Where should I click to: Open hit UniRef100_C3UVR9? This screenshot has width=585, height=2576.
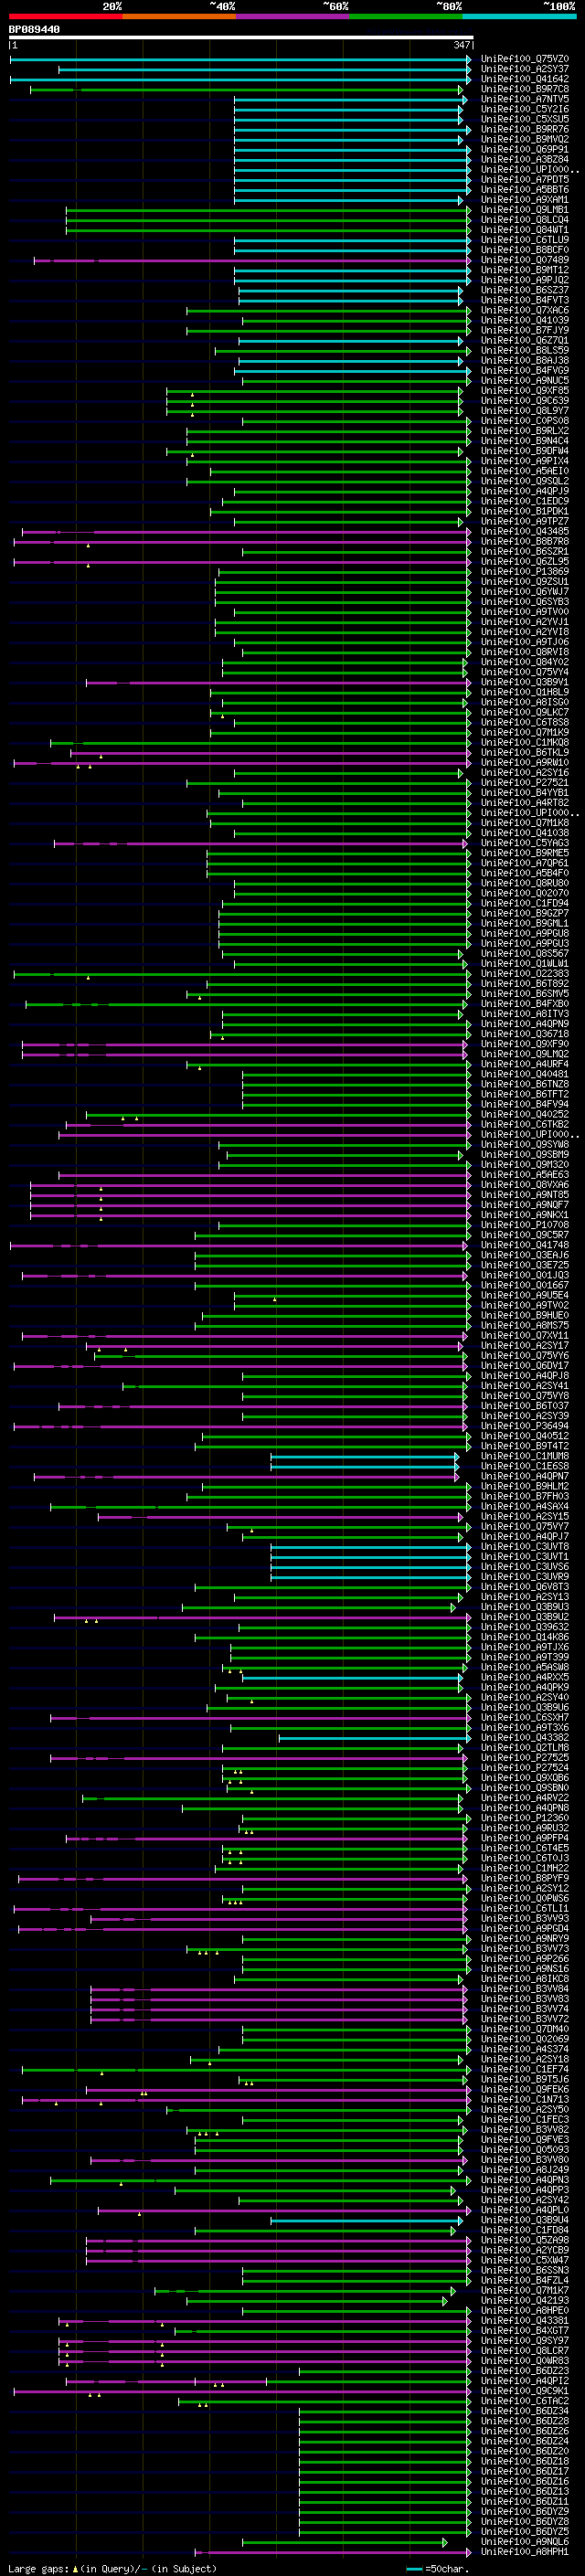click(x=524, y=1577)
